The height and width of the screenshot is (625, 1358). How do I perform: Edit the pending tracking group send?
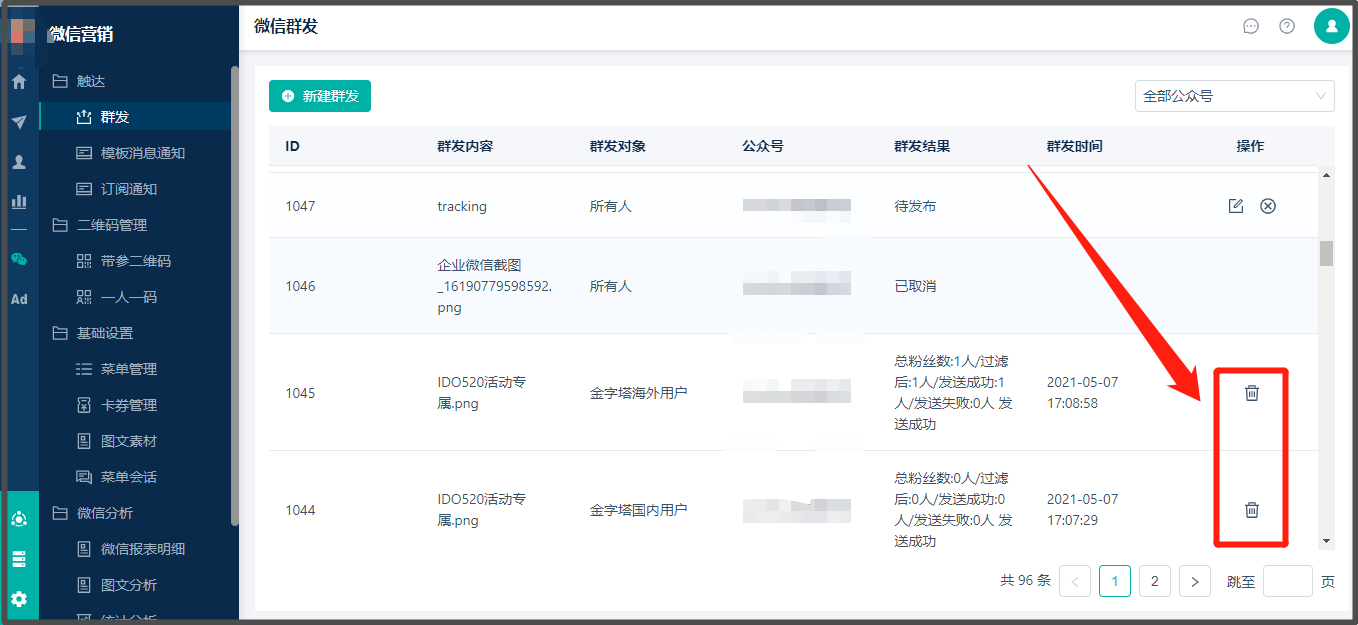(x=1236, y=206)
